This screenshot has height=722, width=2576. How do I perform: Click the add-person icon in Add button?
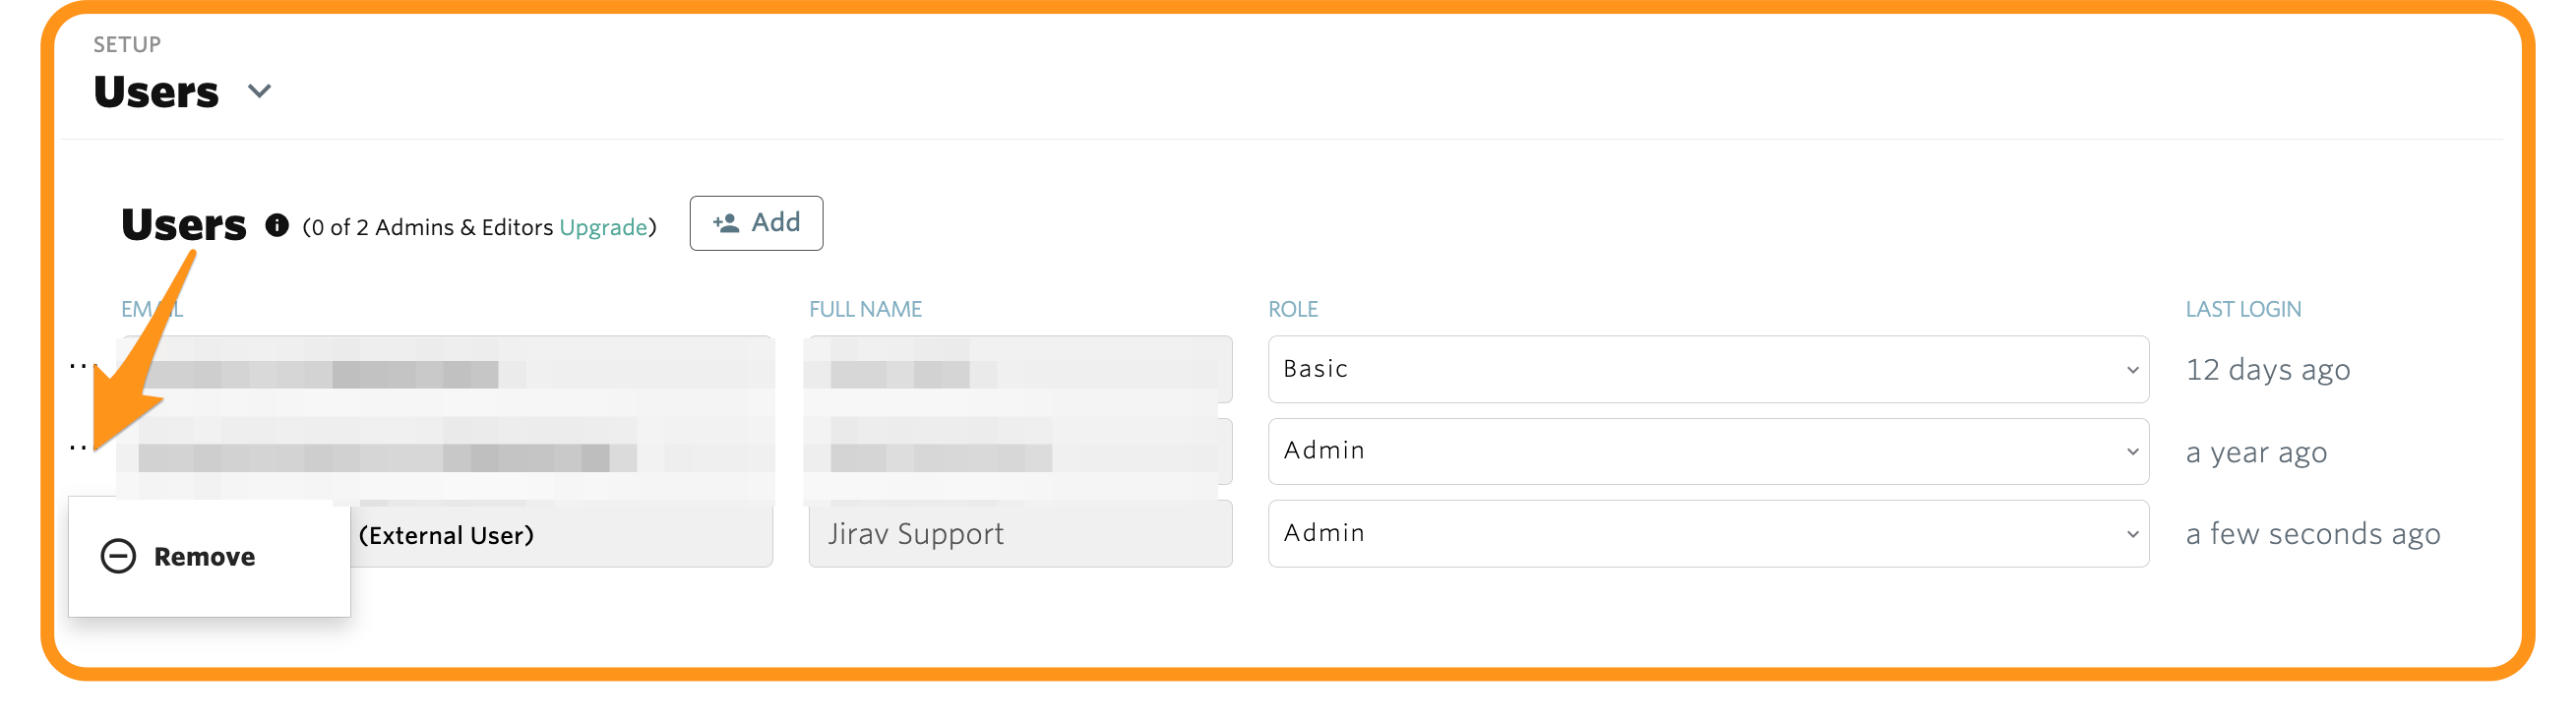coord(726,223)
